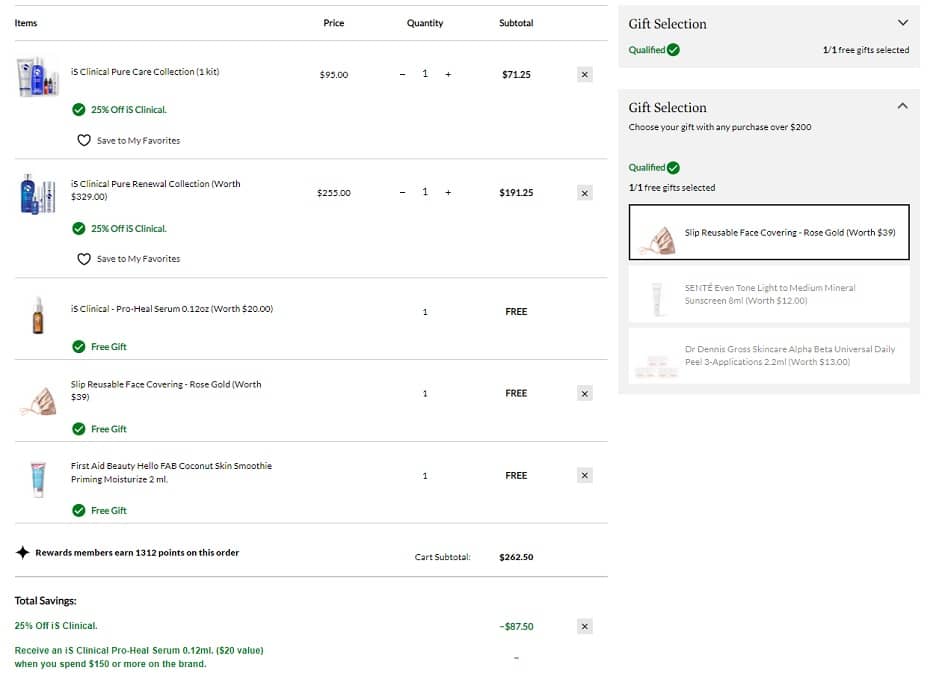The width and height of the screenshot is (939, 700).
Task: Click the First Aid Beauty product thumbnail
Action: pos(37,477)
